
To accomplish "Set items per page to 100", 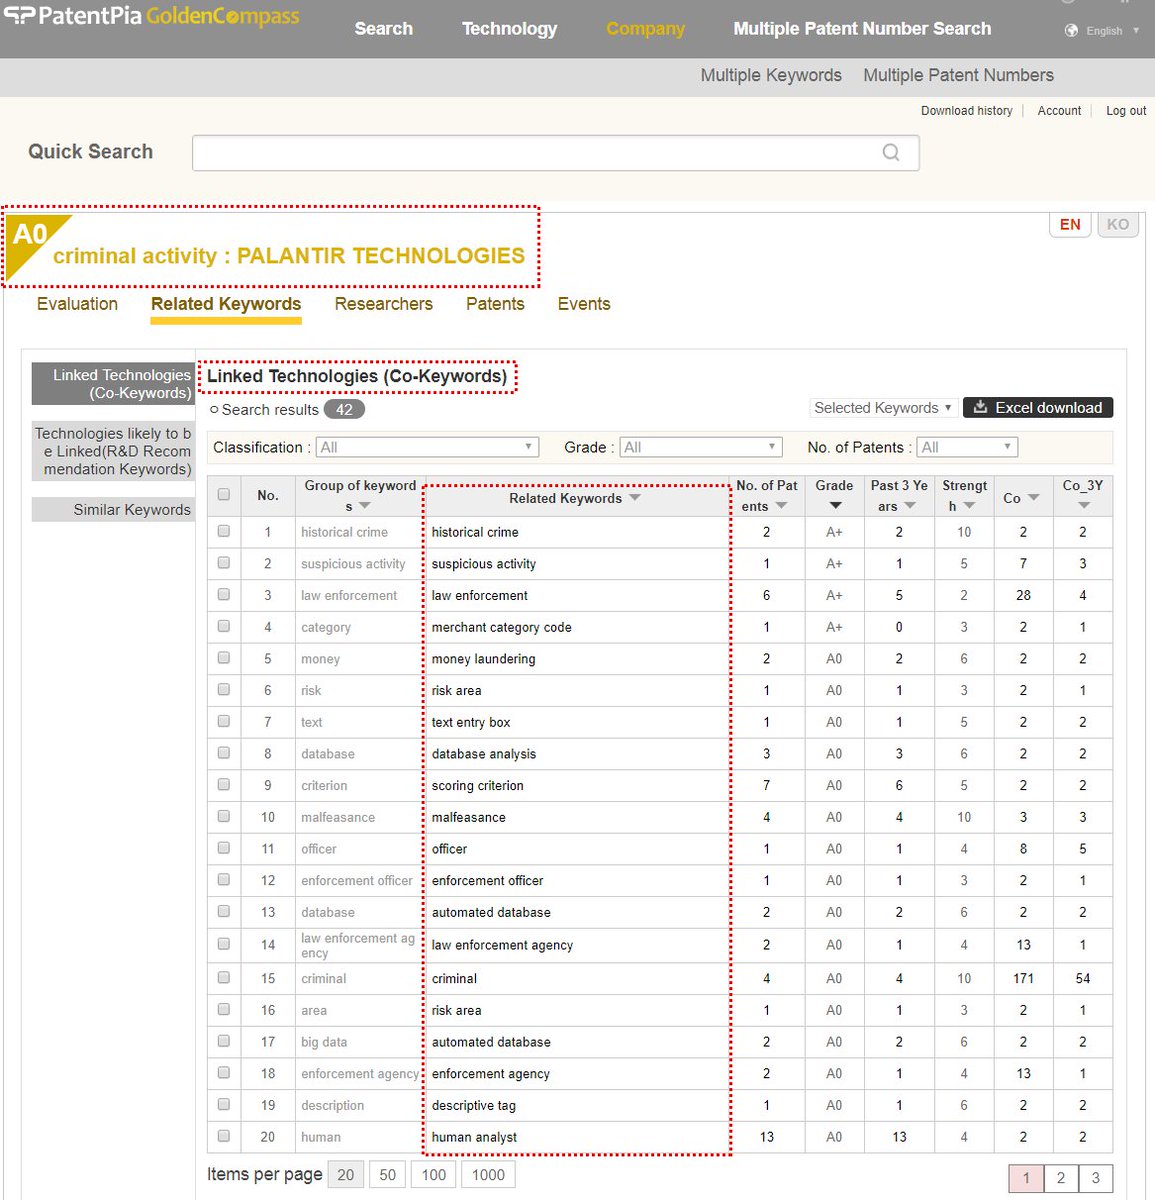I will point(434,1175).
